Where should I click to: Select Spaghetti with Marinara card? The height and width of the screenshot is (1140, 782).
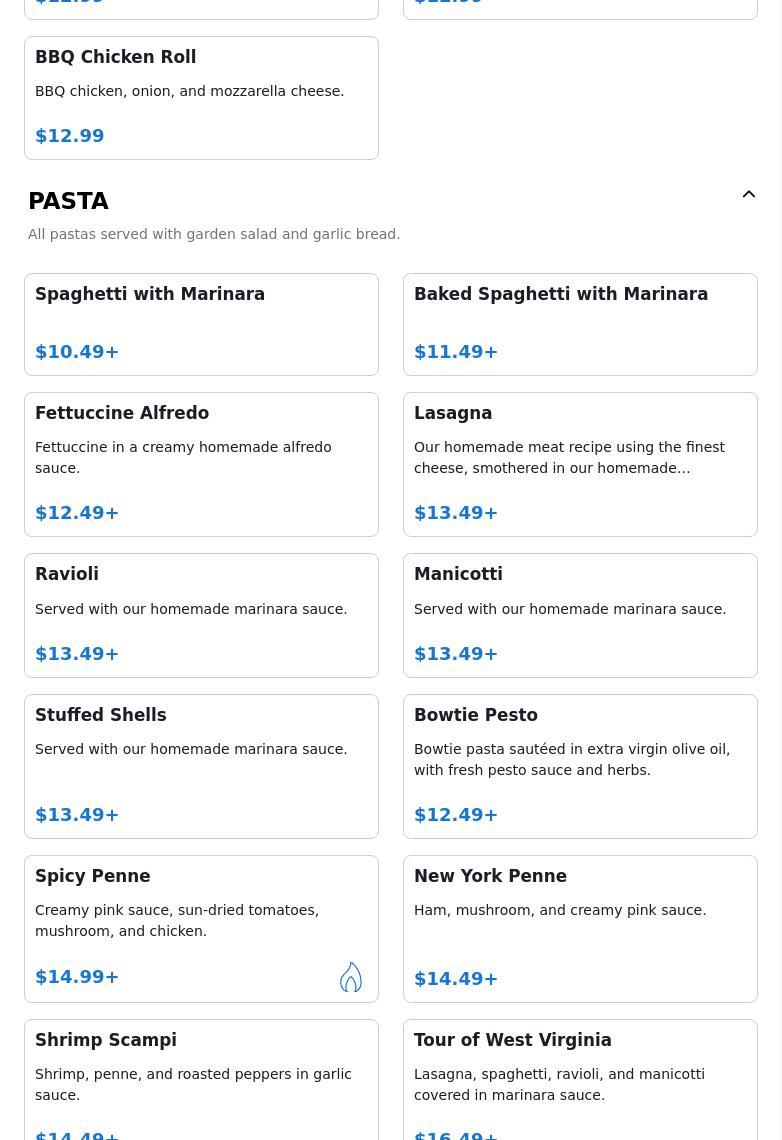(x=201, y=324)
